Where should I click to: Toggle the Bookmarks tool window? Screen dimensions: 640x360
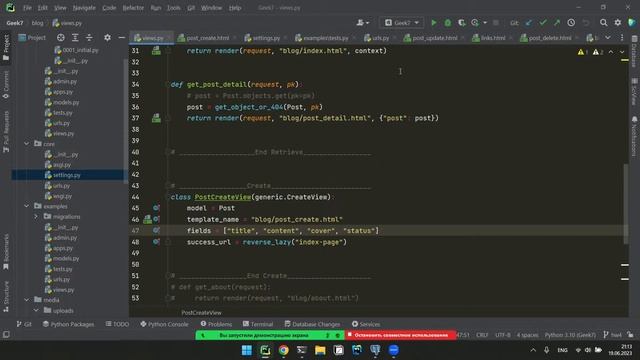tap(6, 251)
